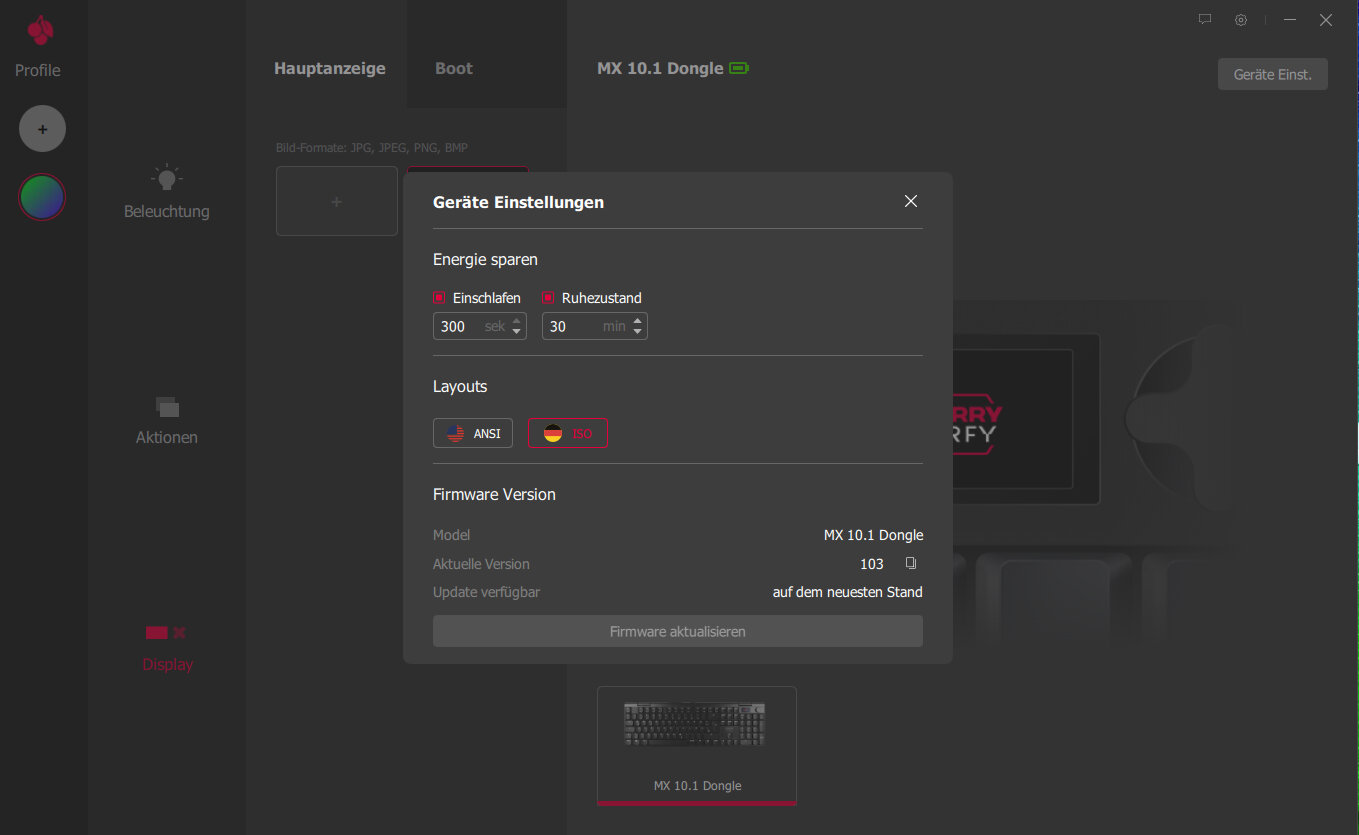Select the MX 10.1 Dongle device thumbnail
This screenshot has height=835, width=1359.
coord(697,743)
